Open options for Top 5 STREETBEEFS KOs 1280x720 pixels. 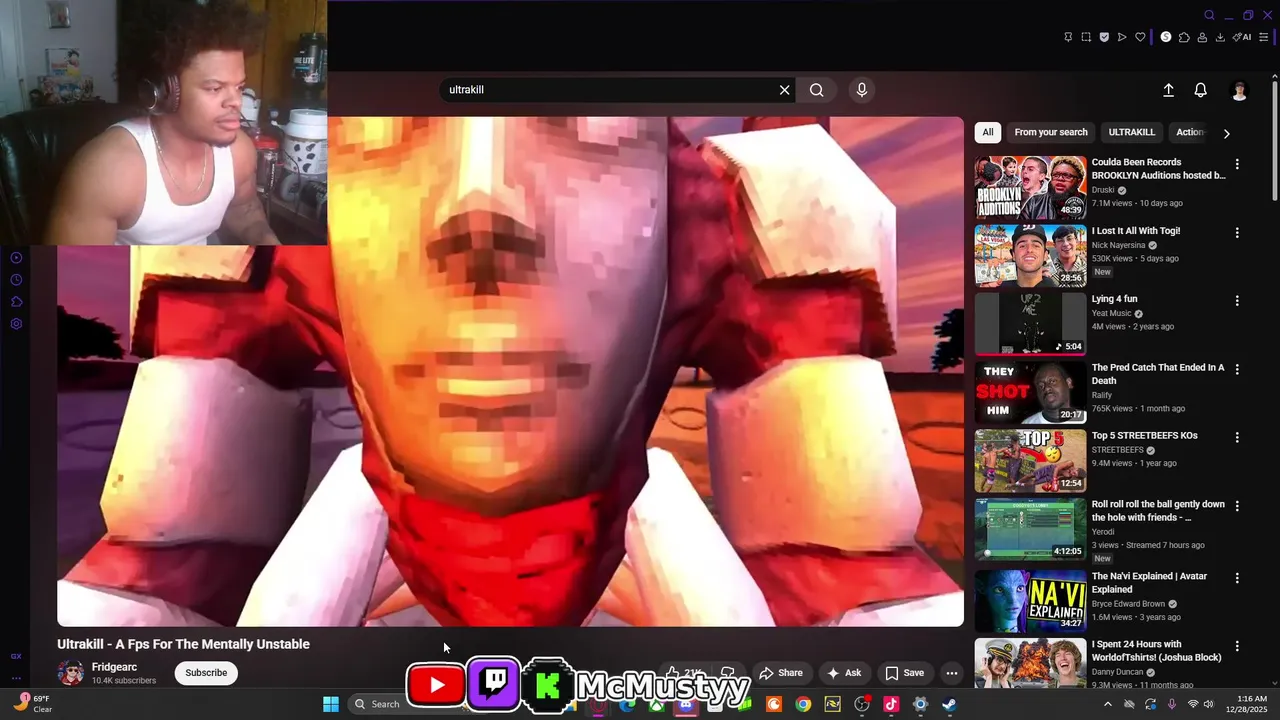coord(1237,438)
